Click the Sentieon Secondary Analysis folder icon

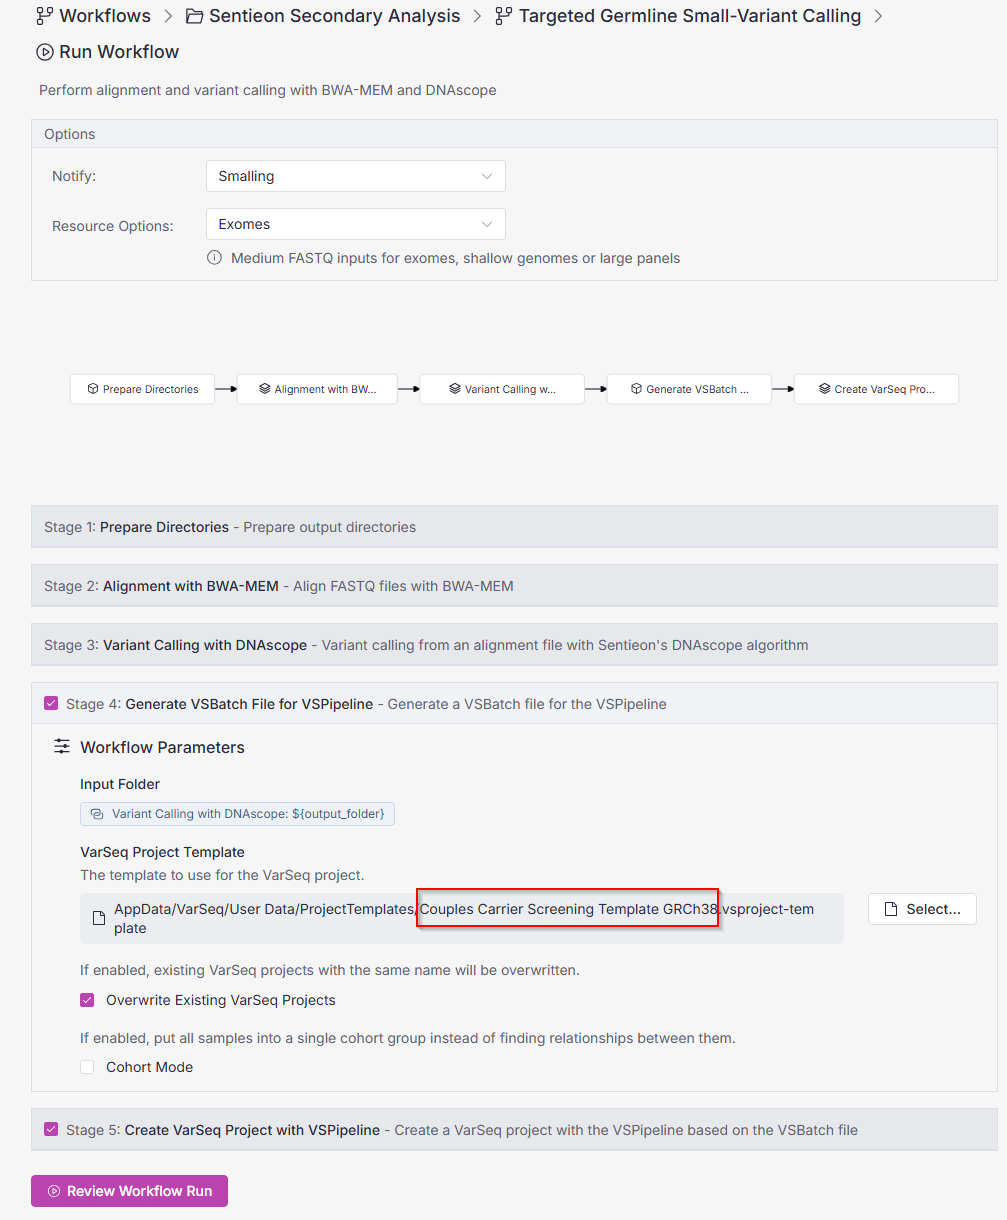[x=194, y=16]
